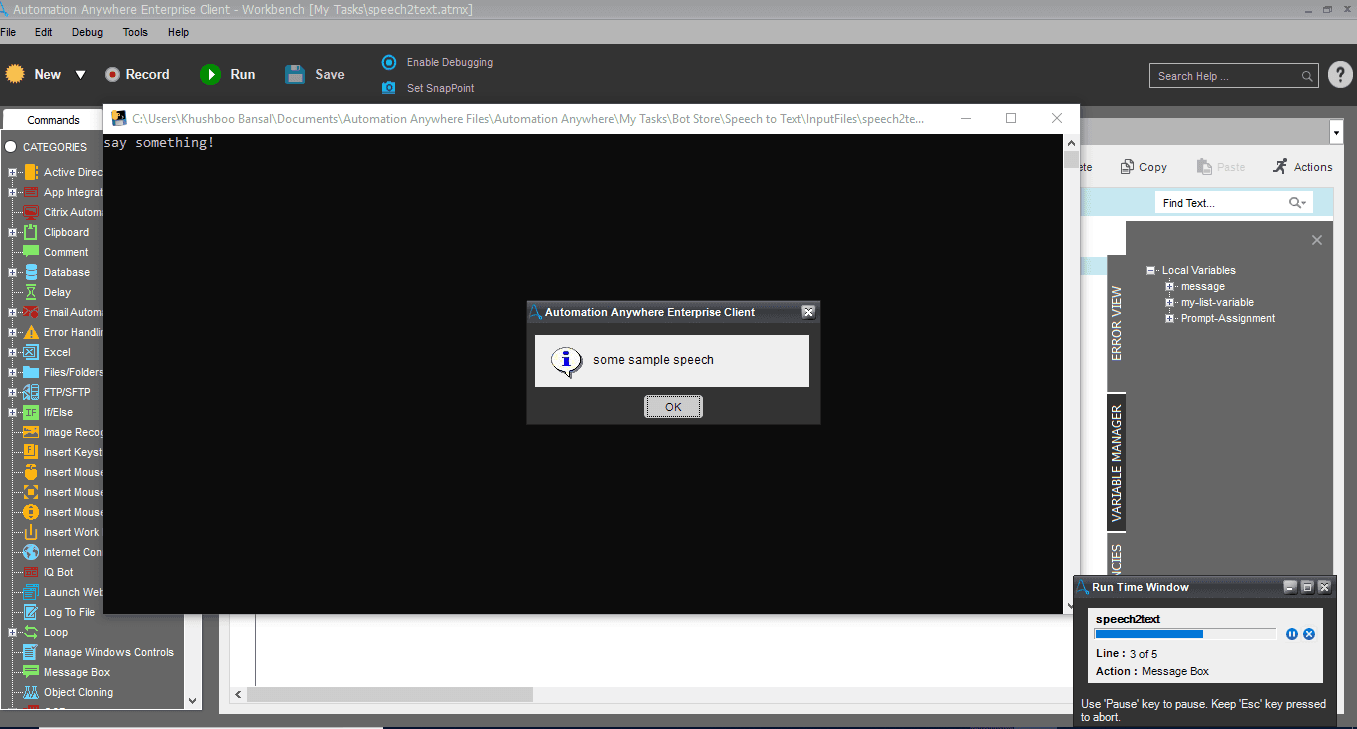Open the Tools menu
This screenshot has height=729, width=1357.
point(135,32)
